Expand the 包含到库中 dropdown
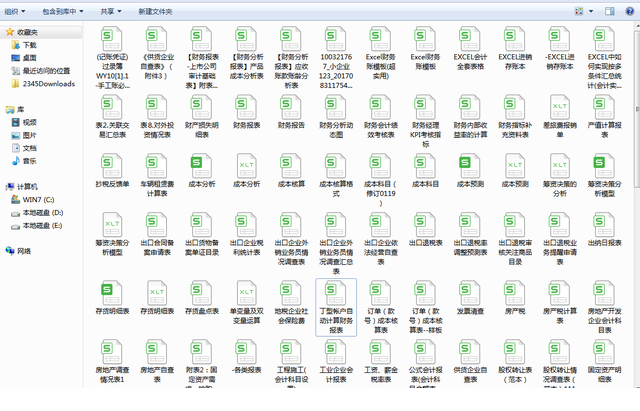 pos(63,11)
